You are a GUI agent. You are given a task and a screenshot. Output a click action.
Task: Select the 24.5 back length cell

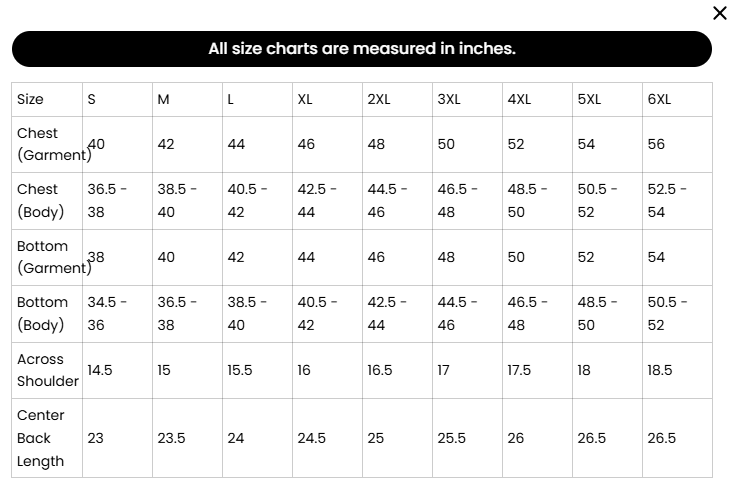pyautogui.click(x=327, y=438)
